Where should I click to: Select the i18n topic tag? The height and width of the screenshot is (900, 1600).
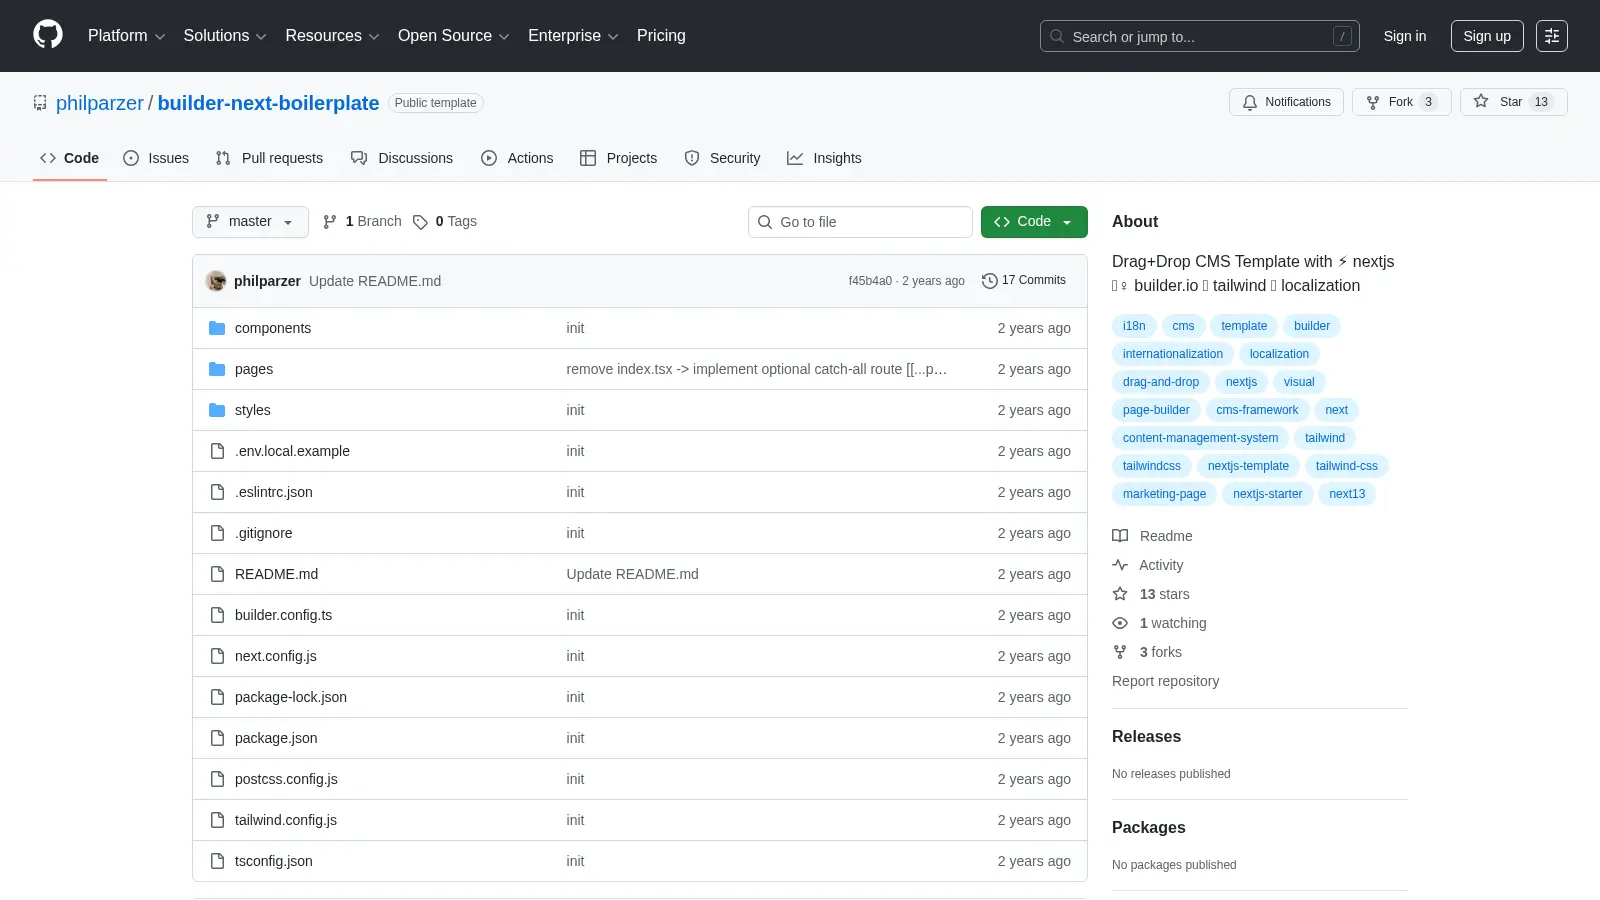coord(1134,326)
